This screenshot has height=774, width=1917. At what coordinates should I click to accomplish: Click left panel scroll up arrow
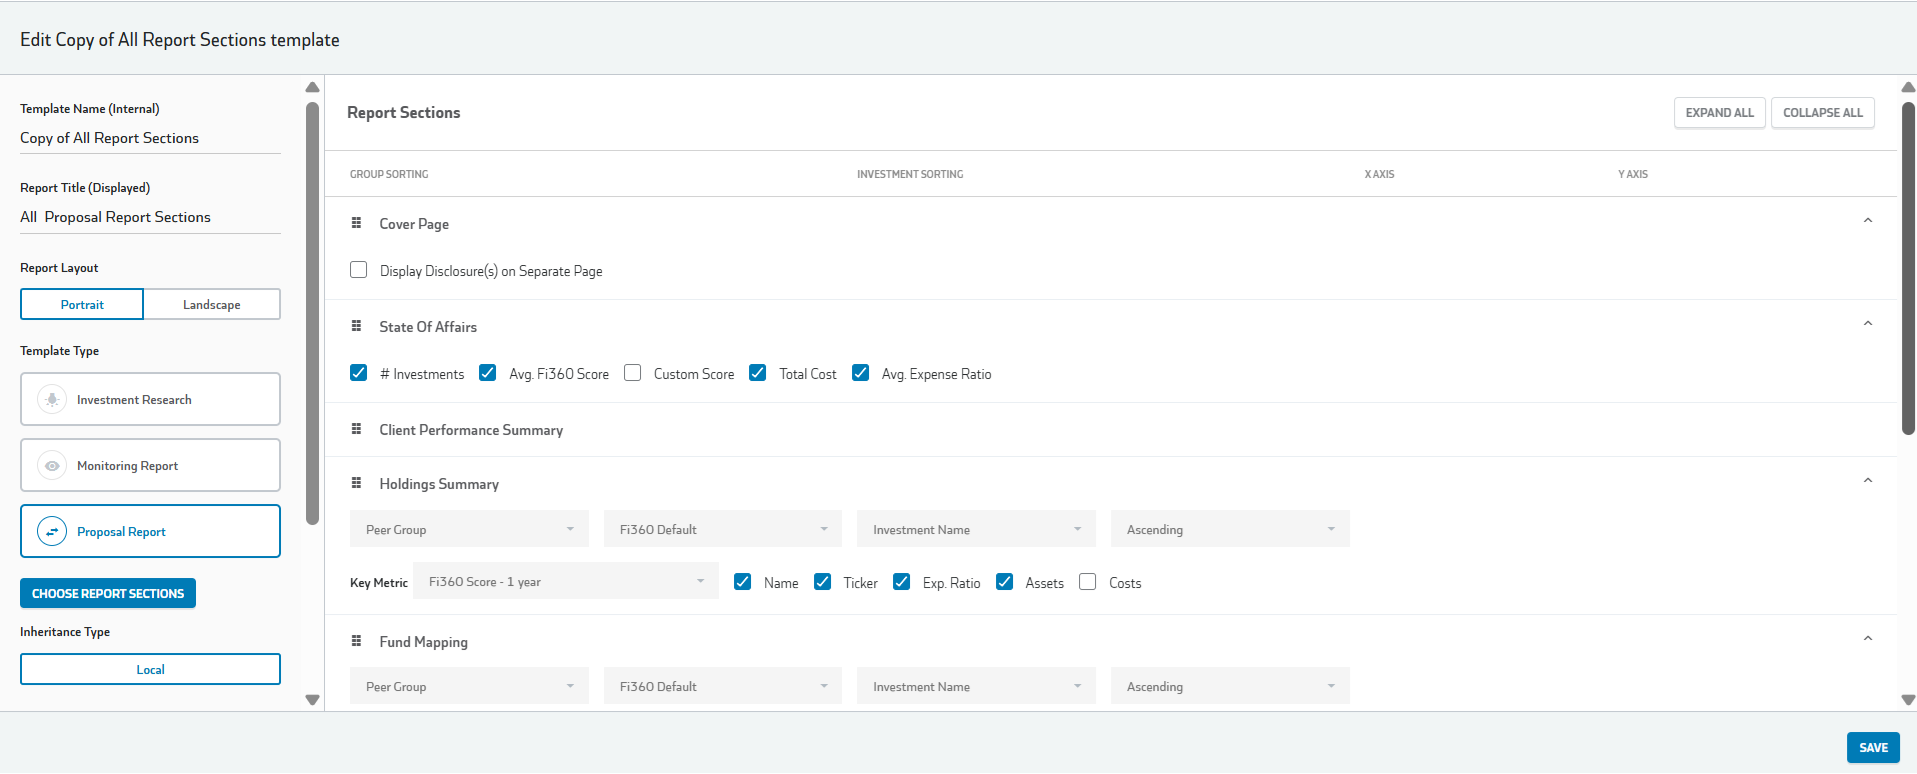312,87
